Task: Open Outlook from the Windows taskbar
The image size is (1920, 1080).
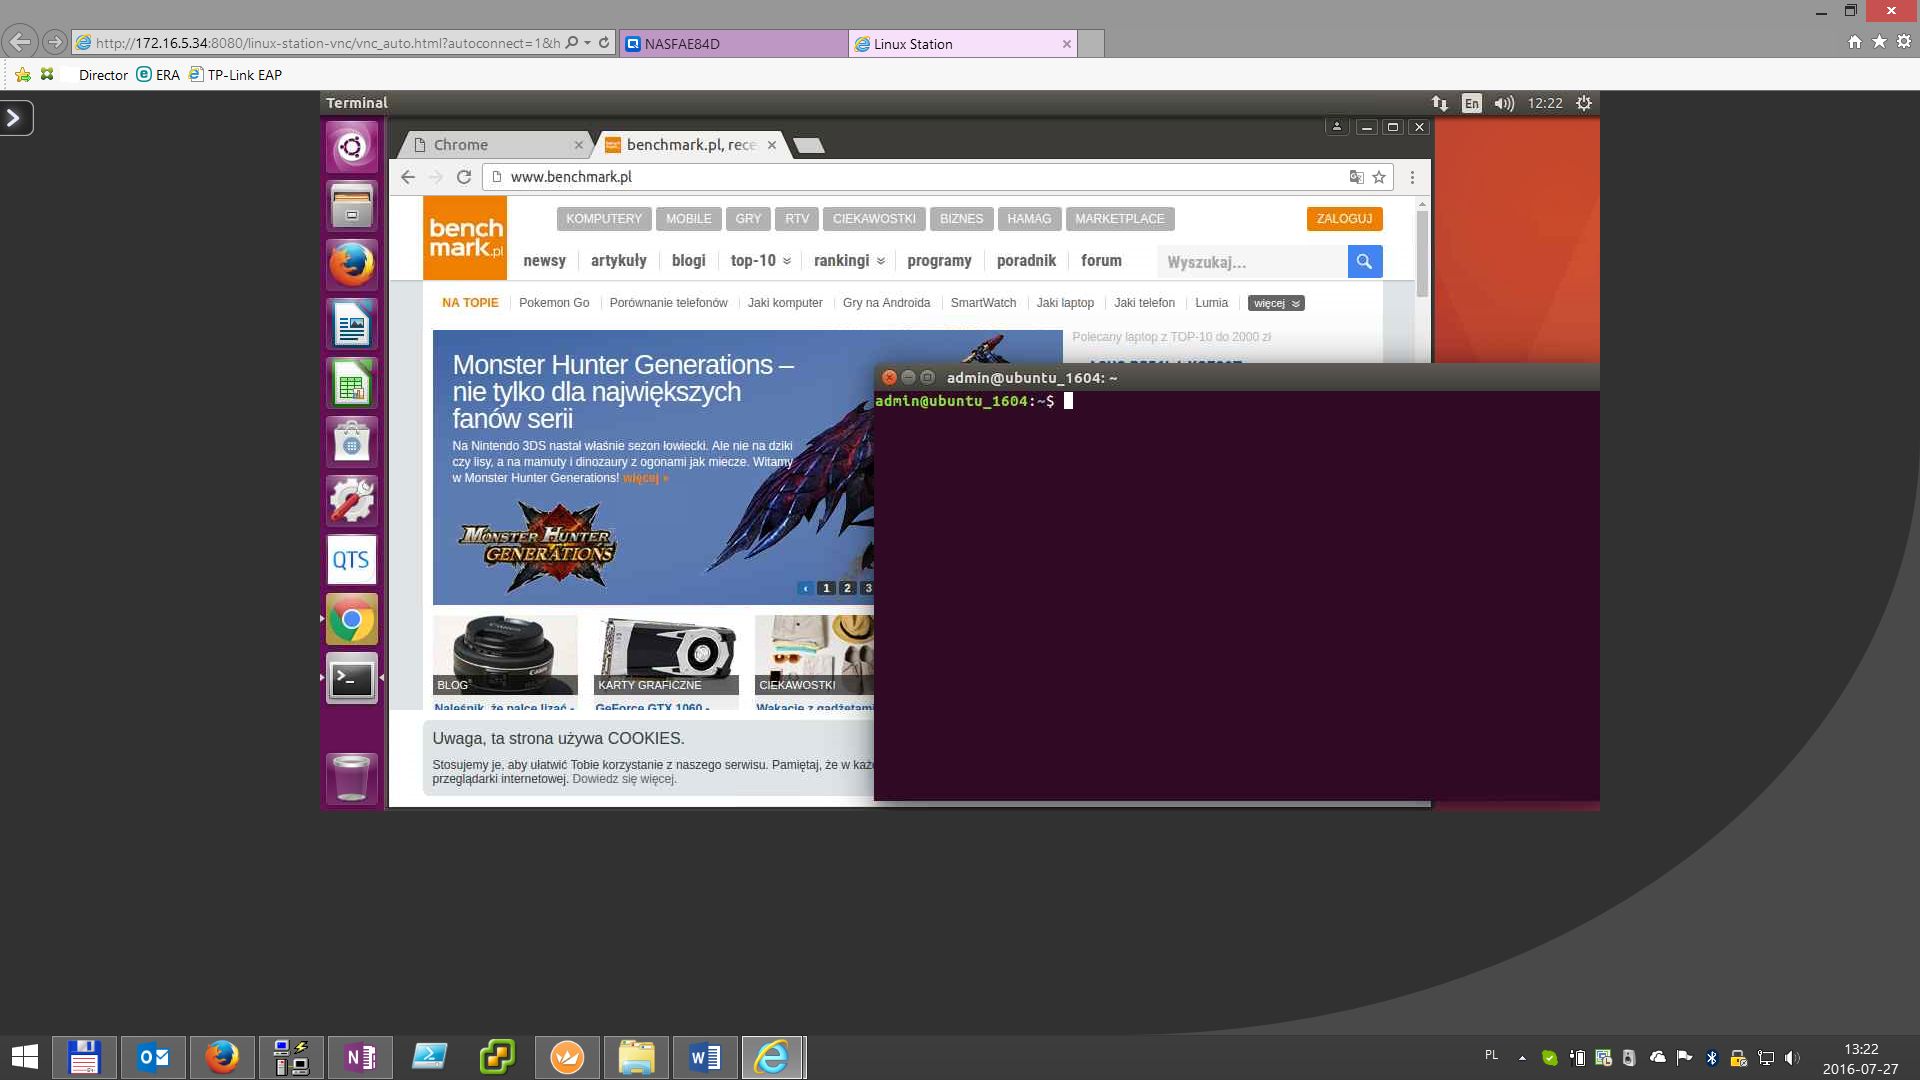Action: tap(153, 1057)
